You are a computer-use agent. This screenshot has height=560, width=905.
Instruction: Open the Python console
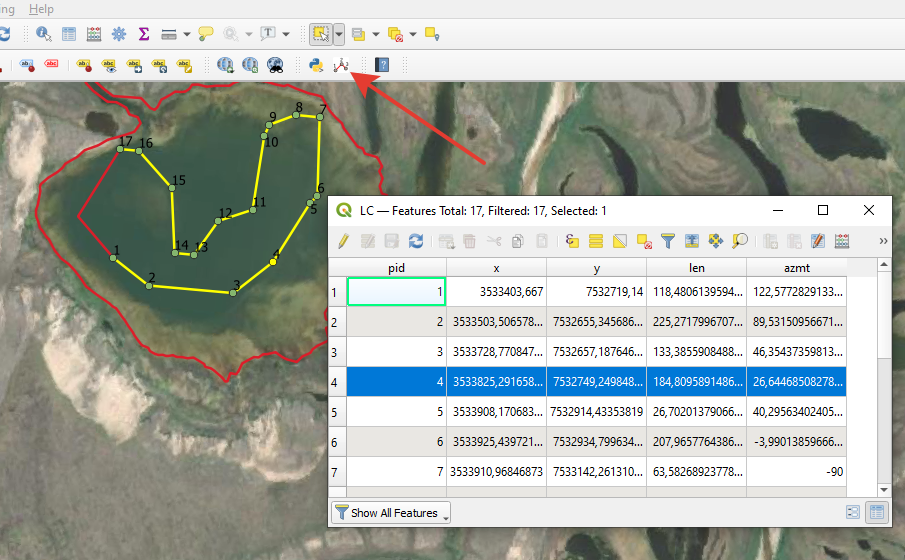coord(316,66)
